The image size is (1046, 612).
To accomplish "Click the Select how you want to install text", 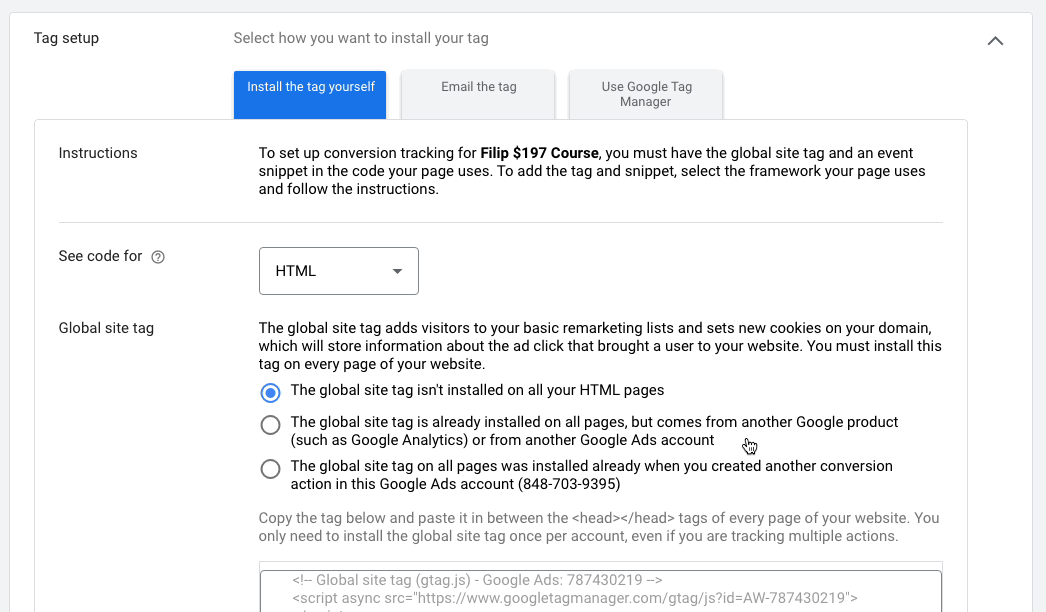I will [361, 39].
